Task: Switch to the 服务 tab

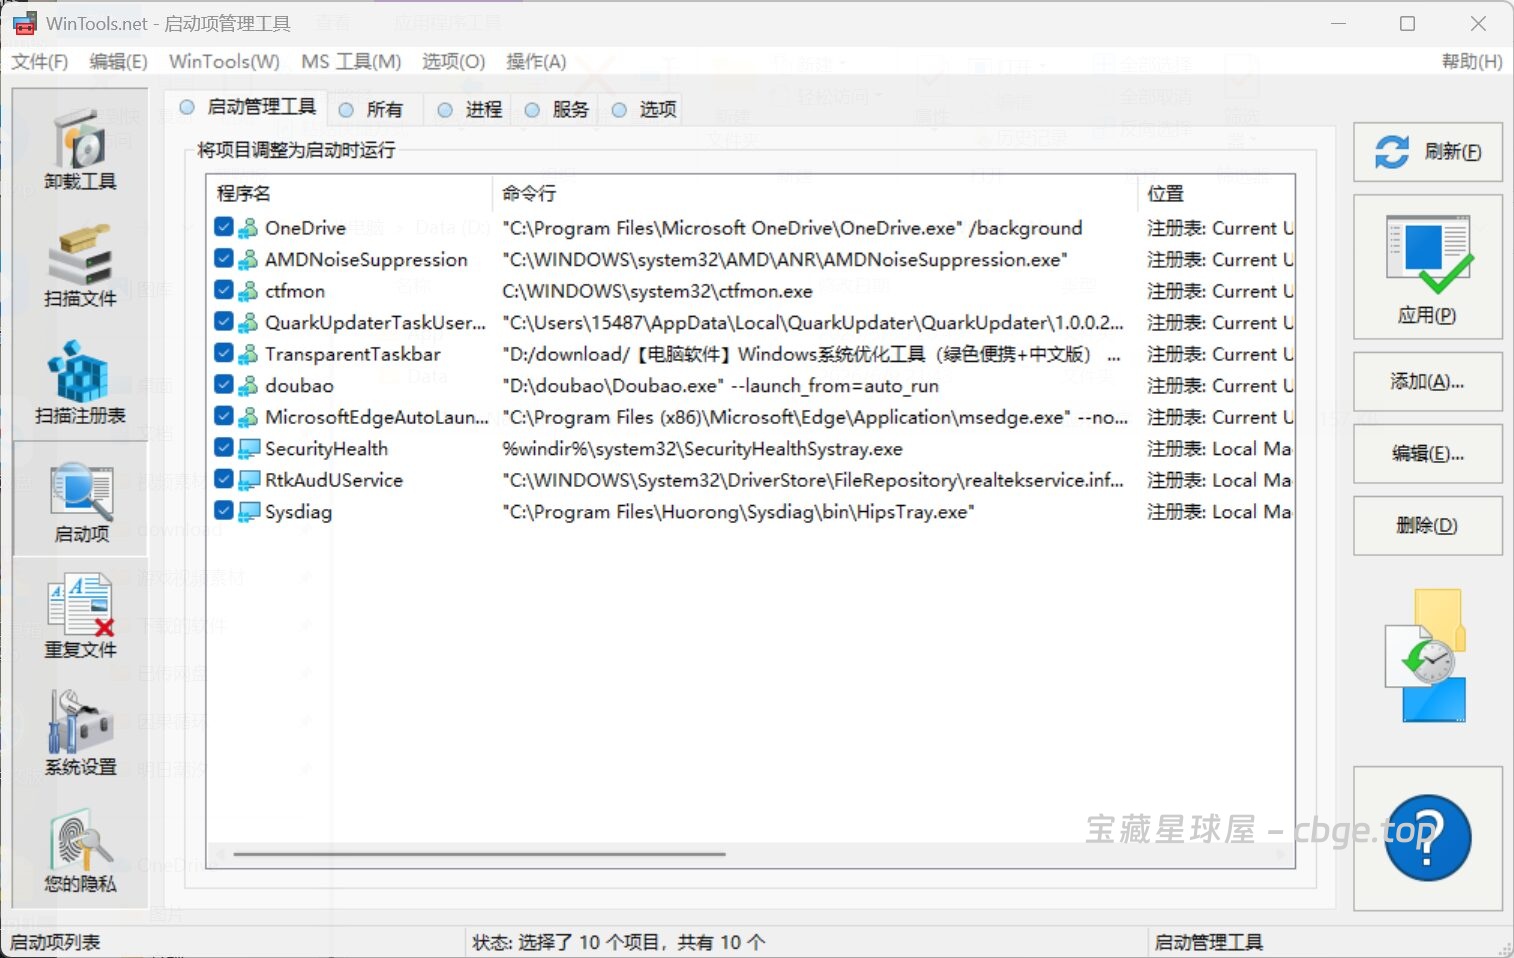Action: point(557,110)
